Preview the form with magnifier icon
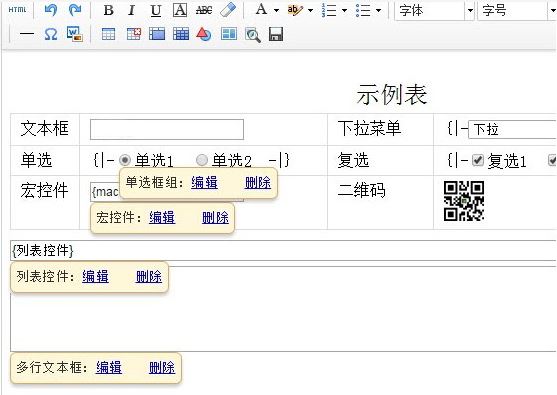The image size is (557, 395). click(x=253, y=35)
